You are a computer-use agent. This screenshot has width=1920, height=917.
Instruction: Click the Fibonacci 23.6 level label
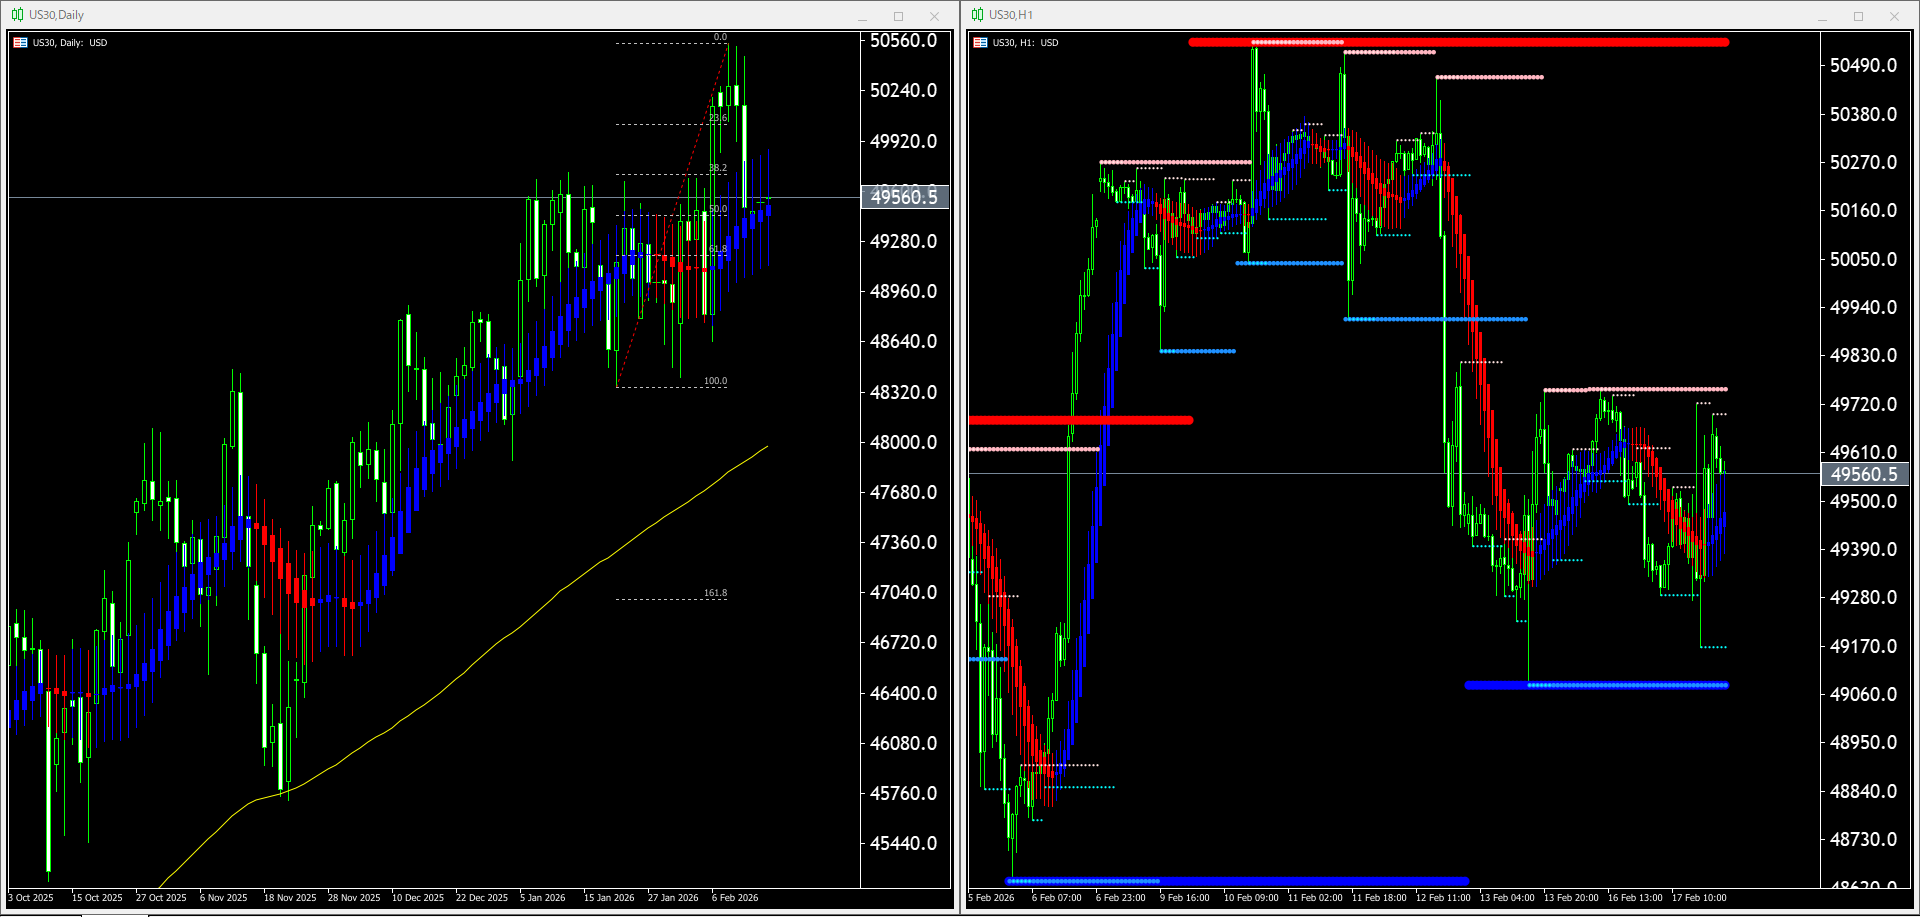point(718,118)
